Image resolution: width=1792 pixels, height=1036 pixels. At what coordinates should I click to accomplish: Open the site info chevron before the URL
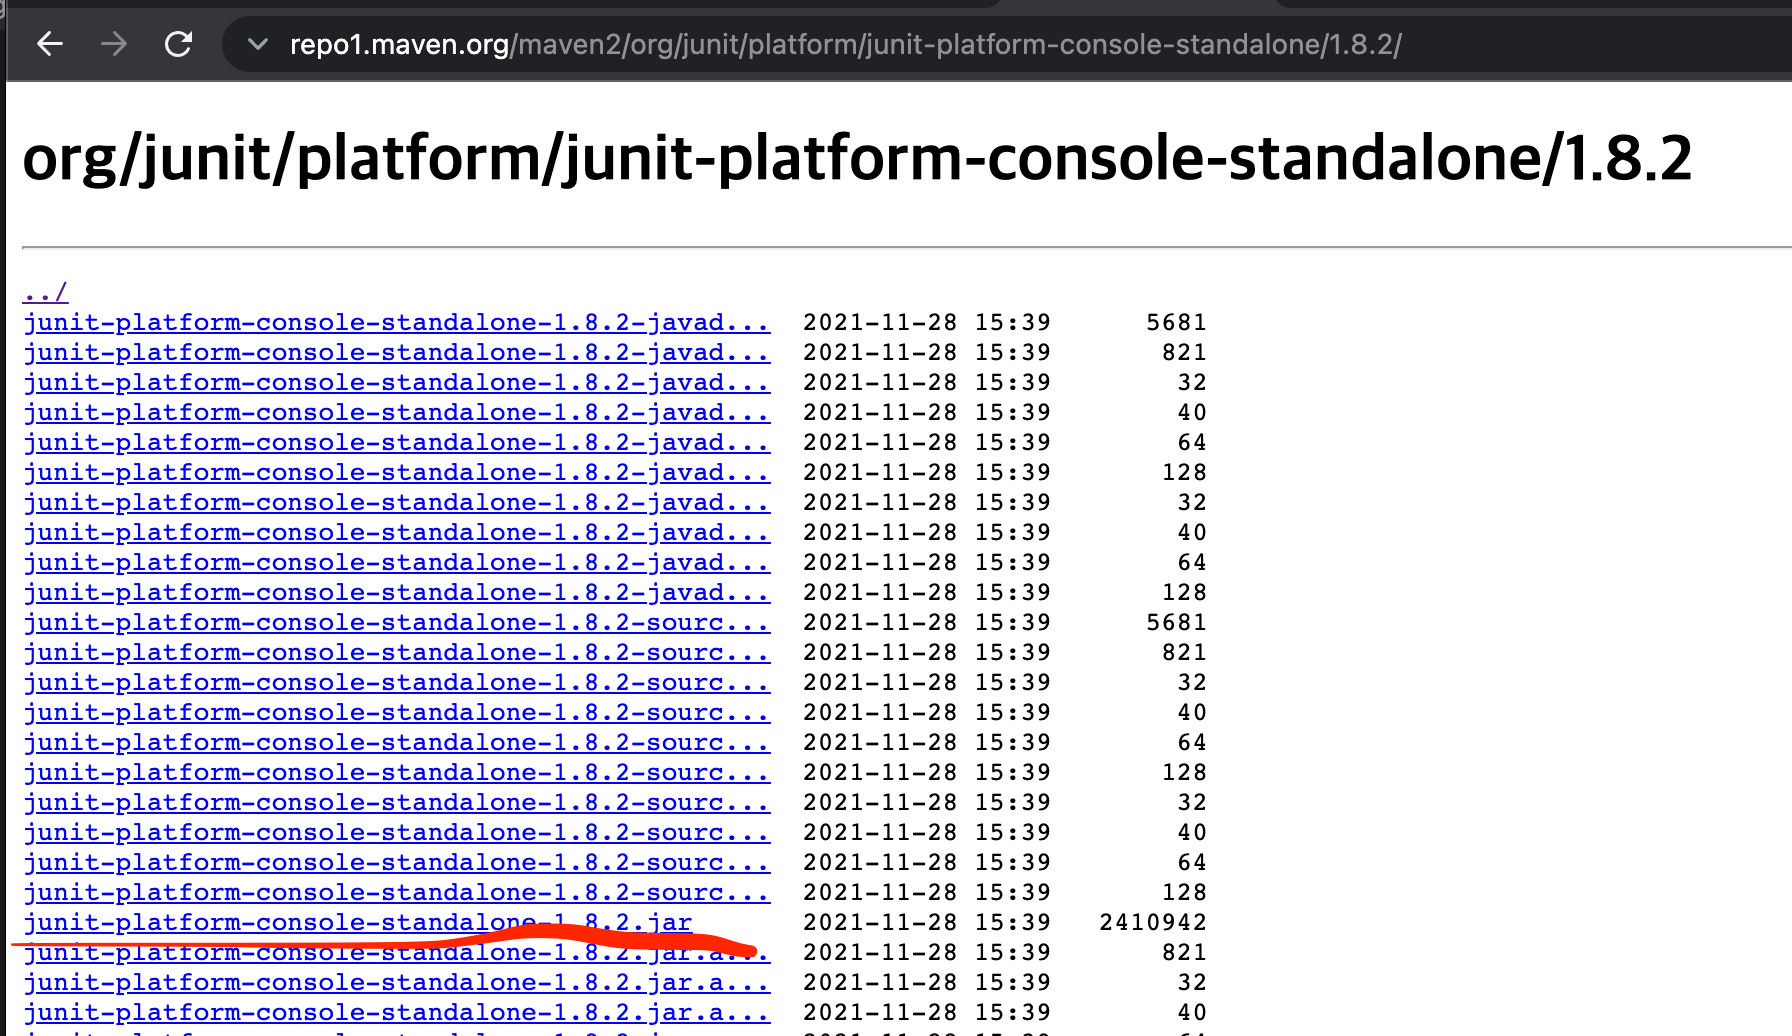click(x=257, y=44)
